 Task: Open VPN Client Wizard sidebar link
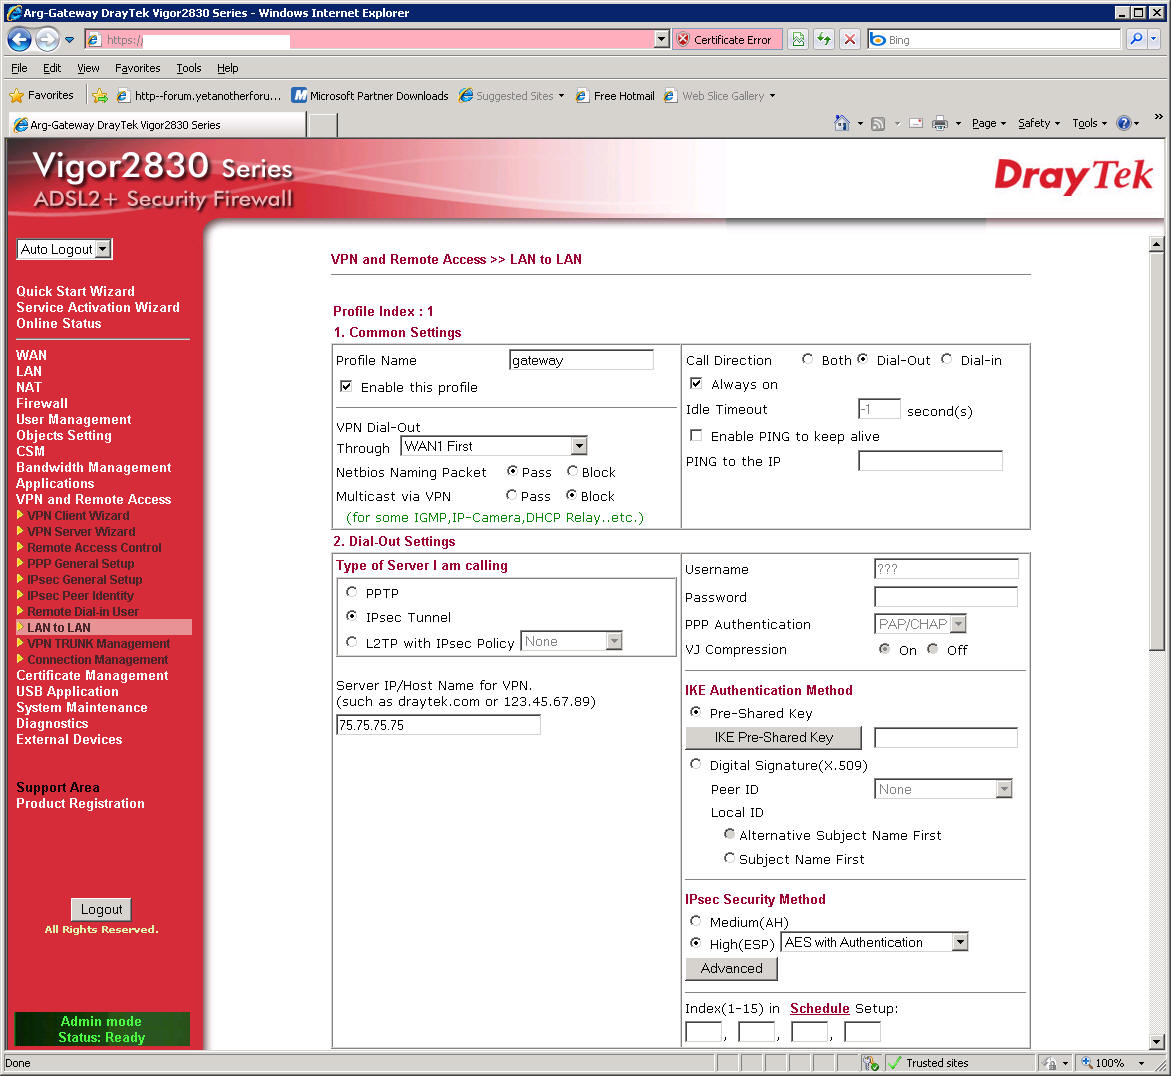(x=78, y=515)
